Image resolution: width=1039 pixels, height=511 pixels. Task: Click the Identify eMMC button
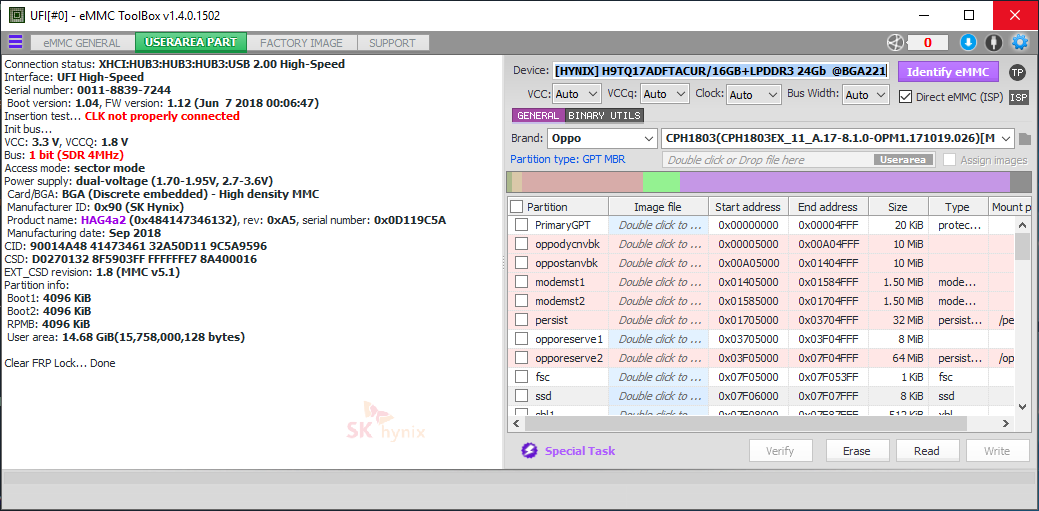coord(948,72)
